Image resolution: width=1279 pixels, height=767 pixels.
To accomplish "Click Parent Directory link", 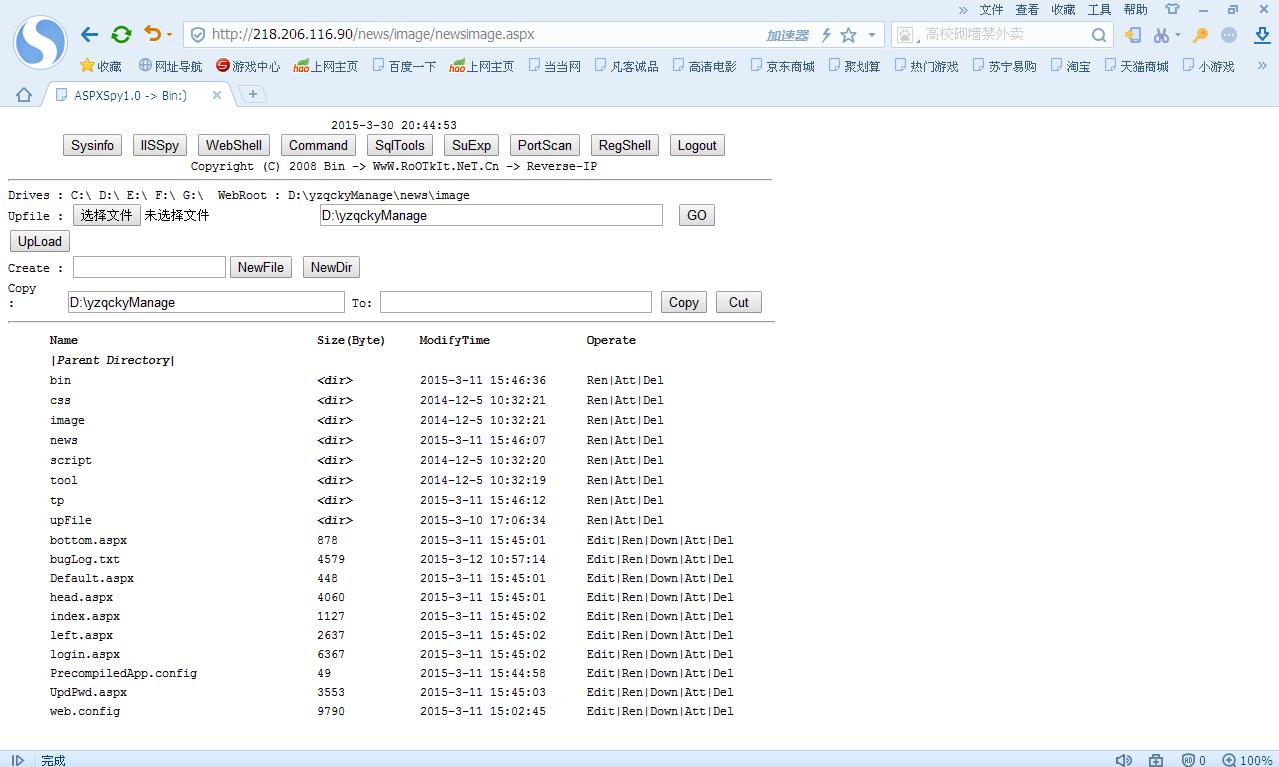I will 112,360.
